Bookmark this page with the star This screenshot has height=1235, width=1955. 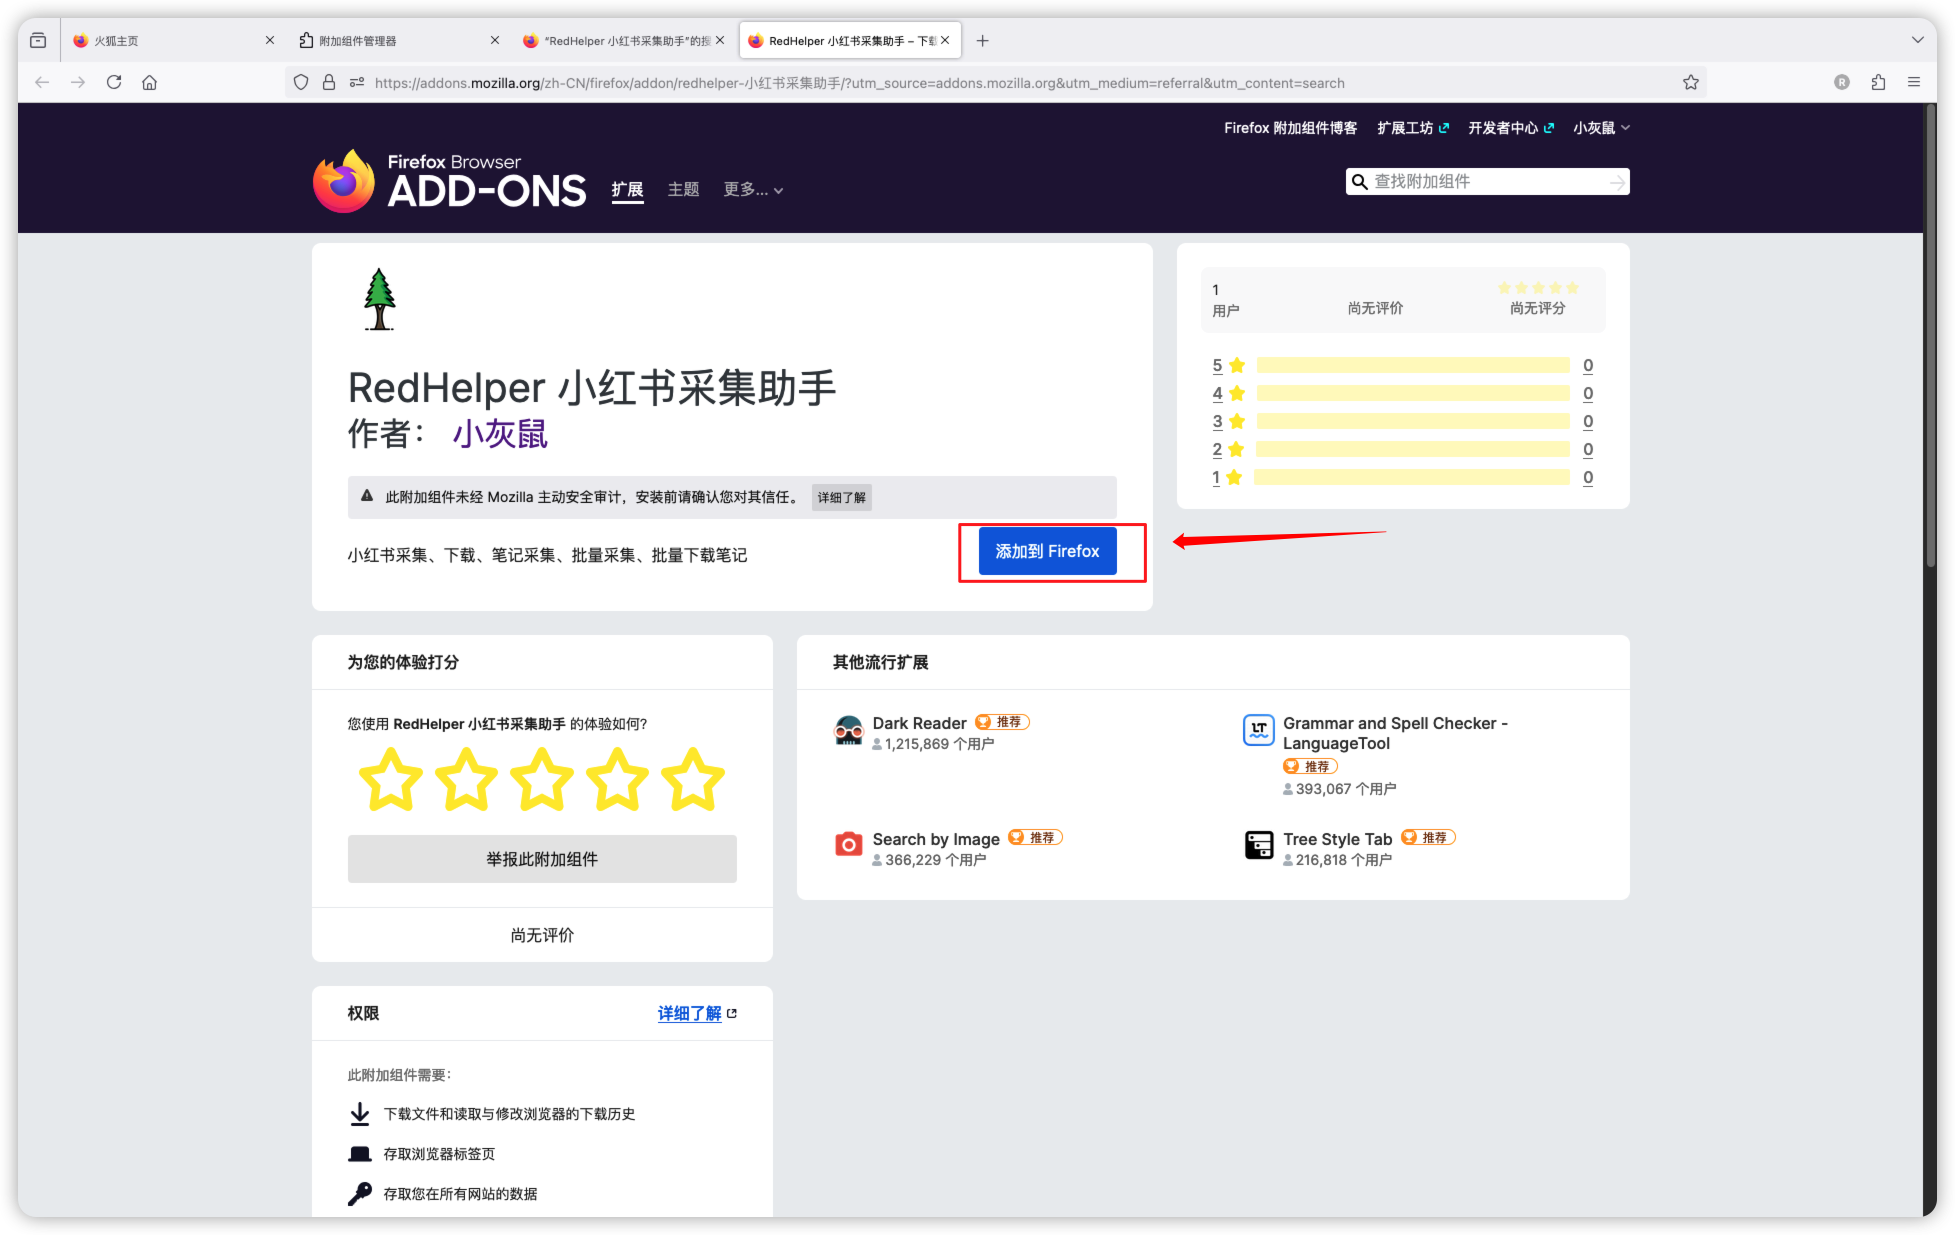[1691, 82]
